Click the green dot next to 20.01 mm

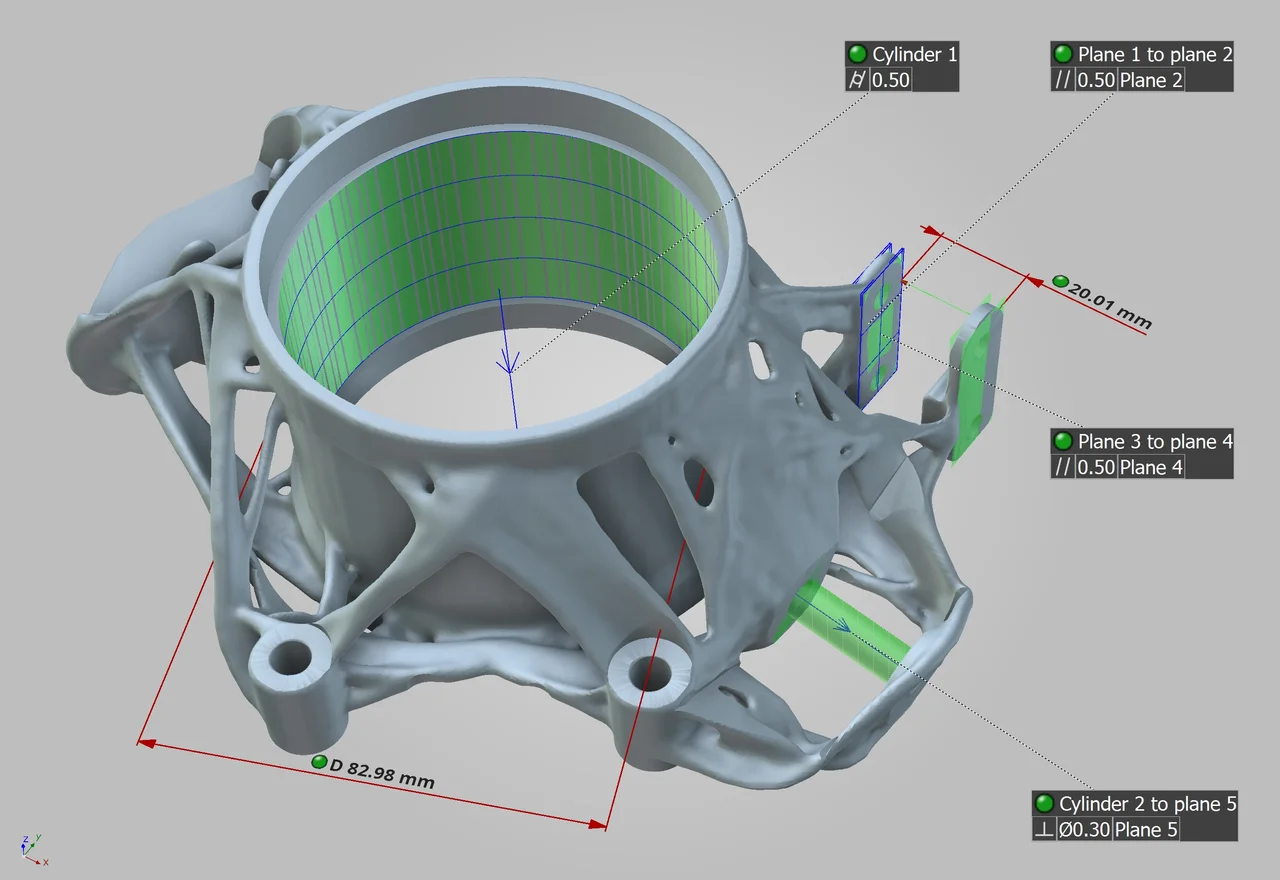(1061, 282)
